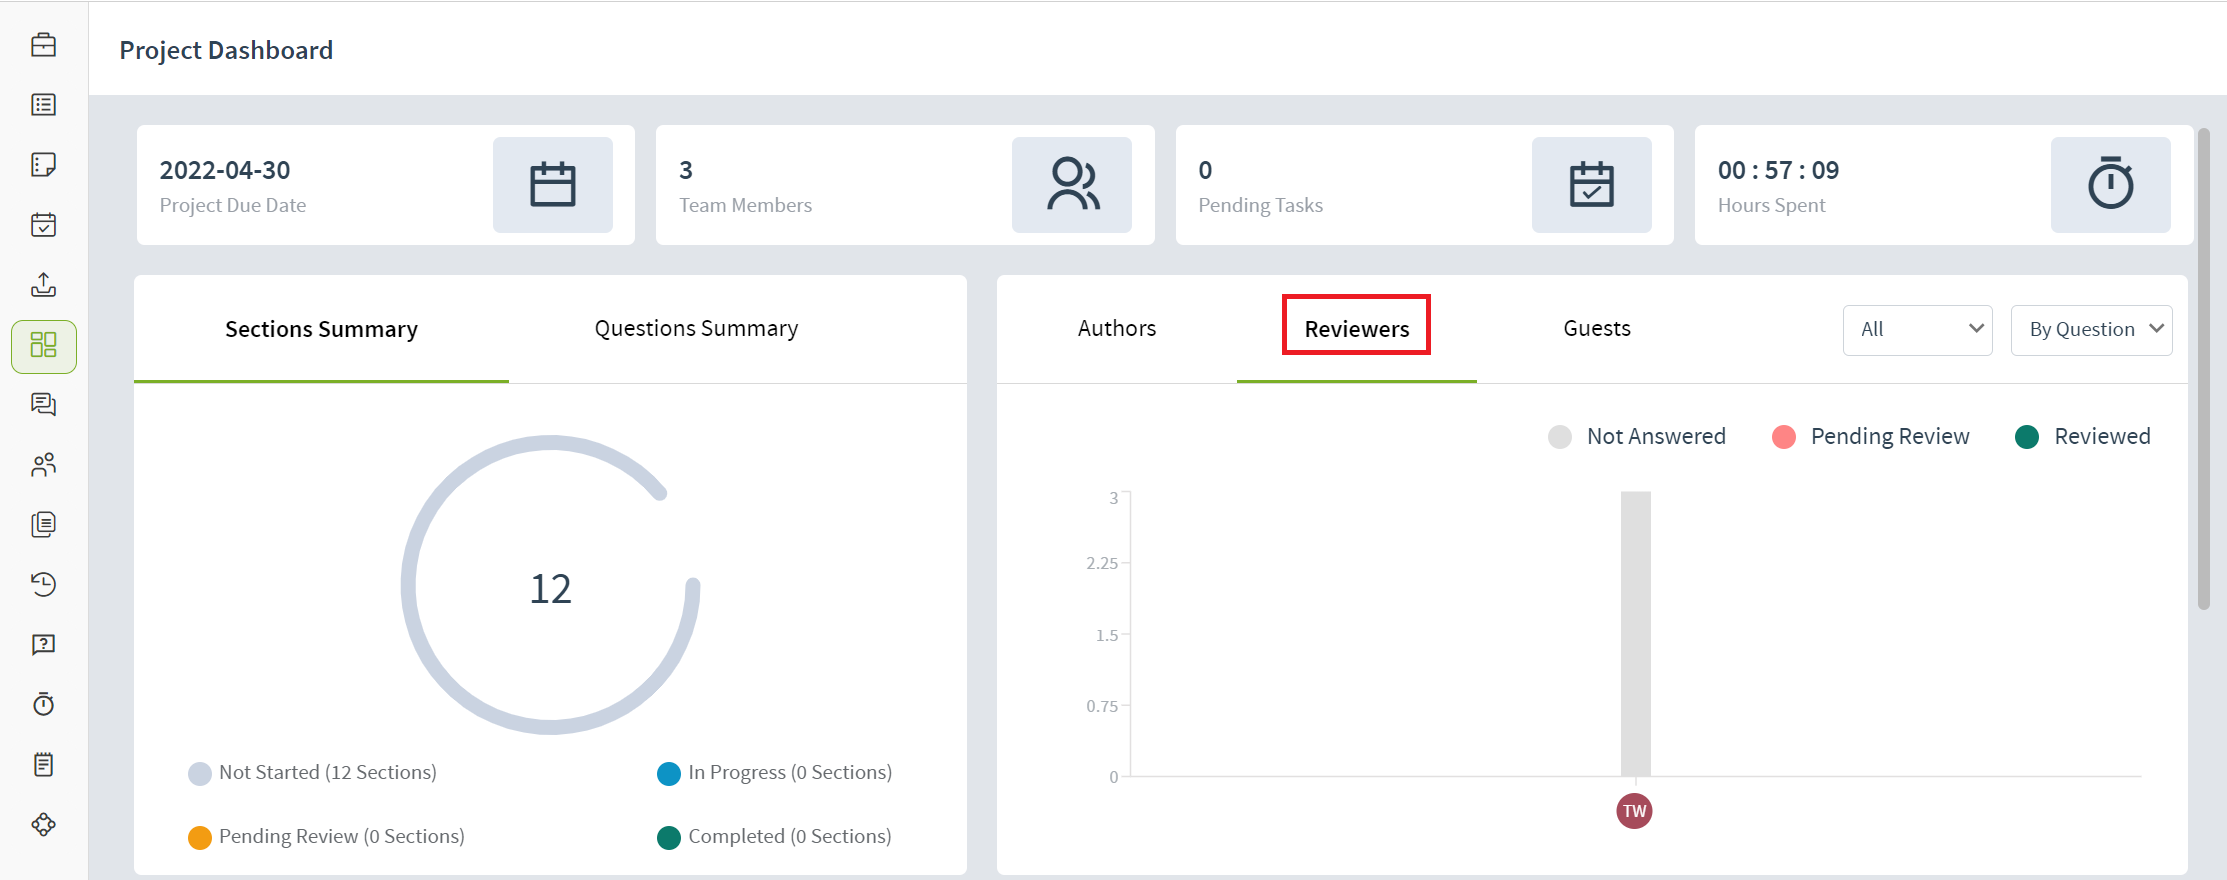
Task: Select the Reviewers tab
Action: point(1357,329)
